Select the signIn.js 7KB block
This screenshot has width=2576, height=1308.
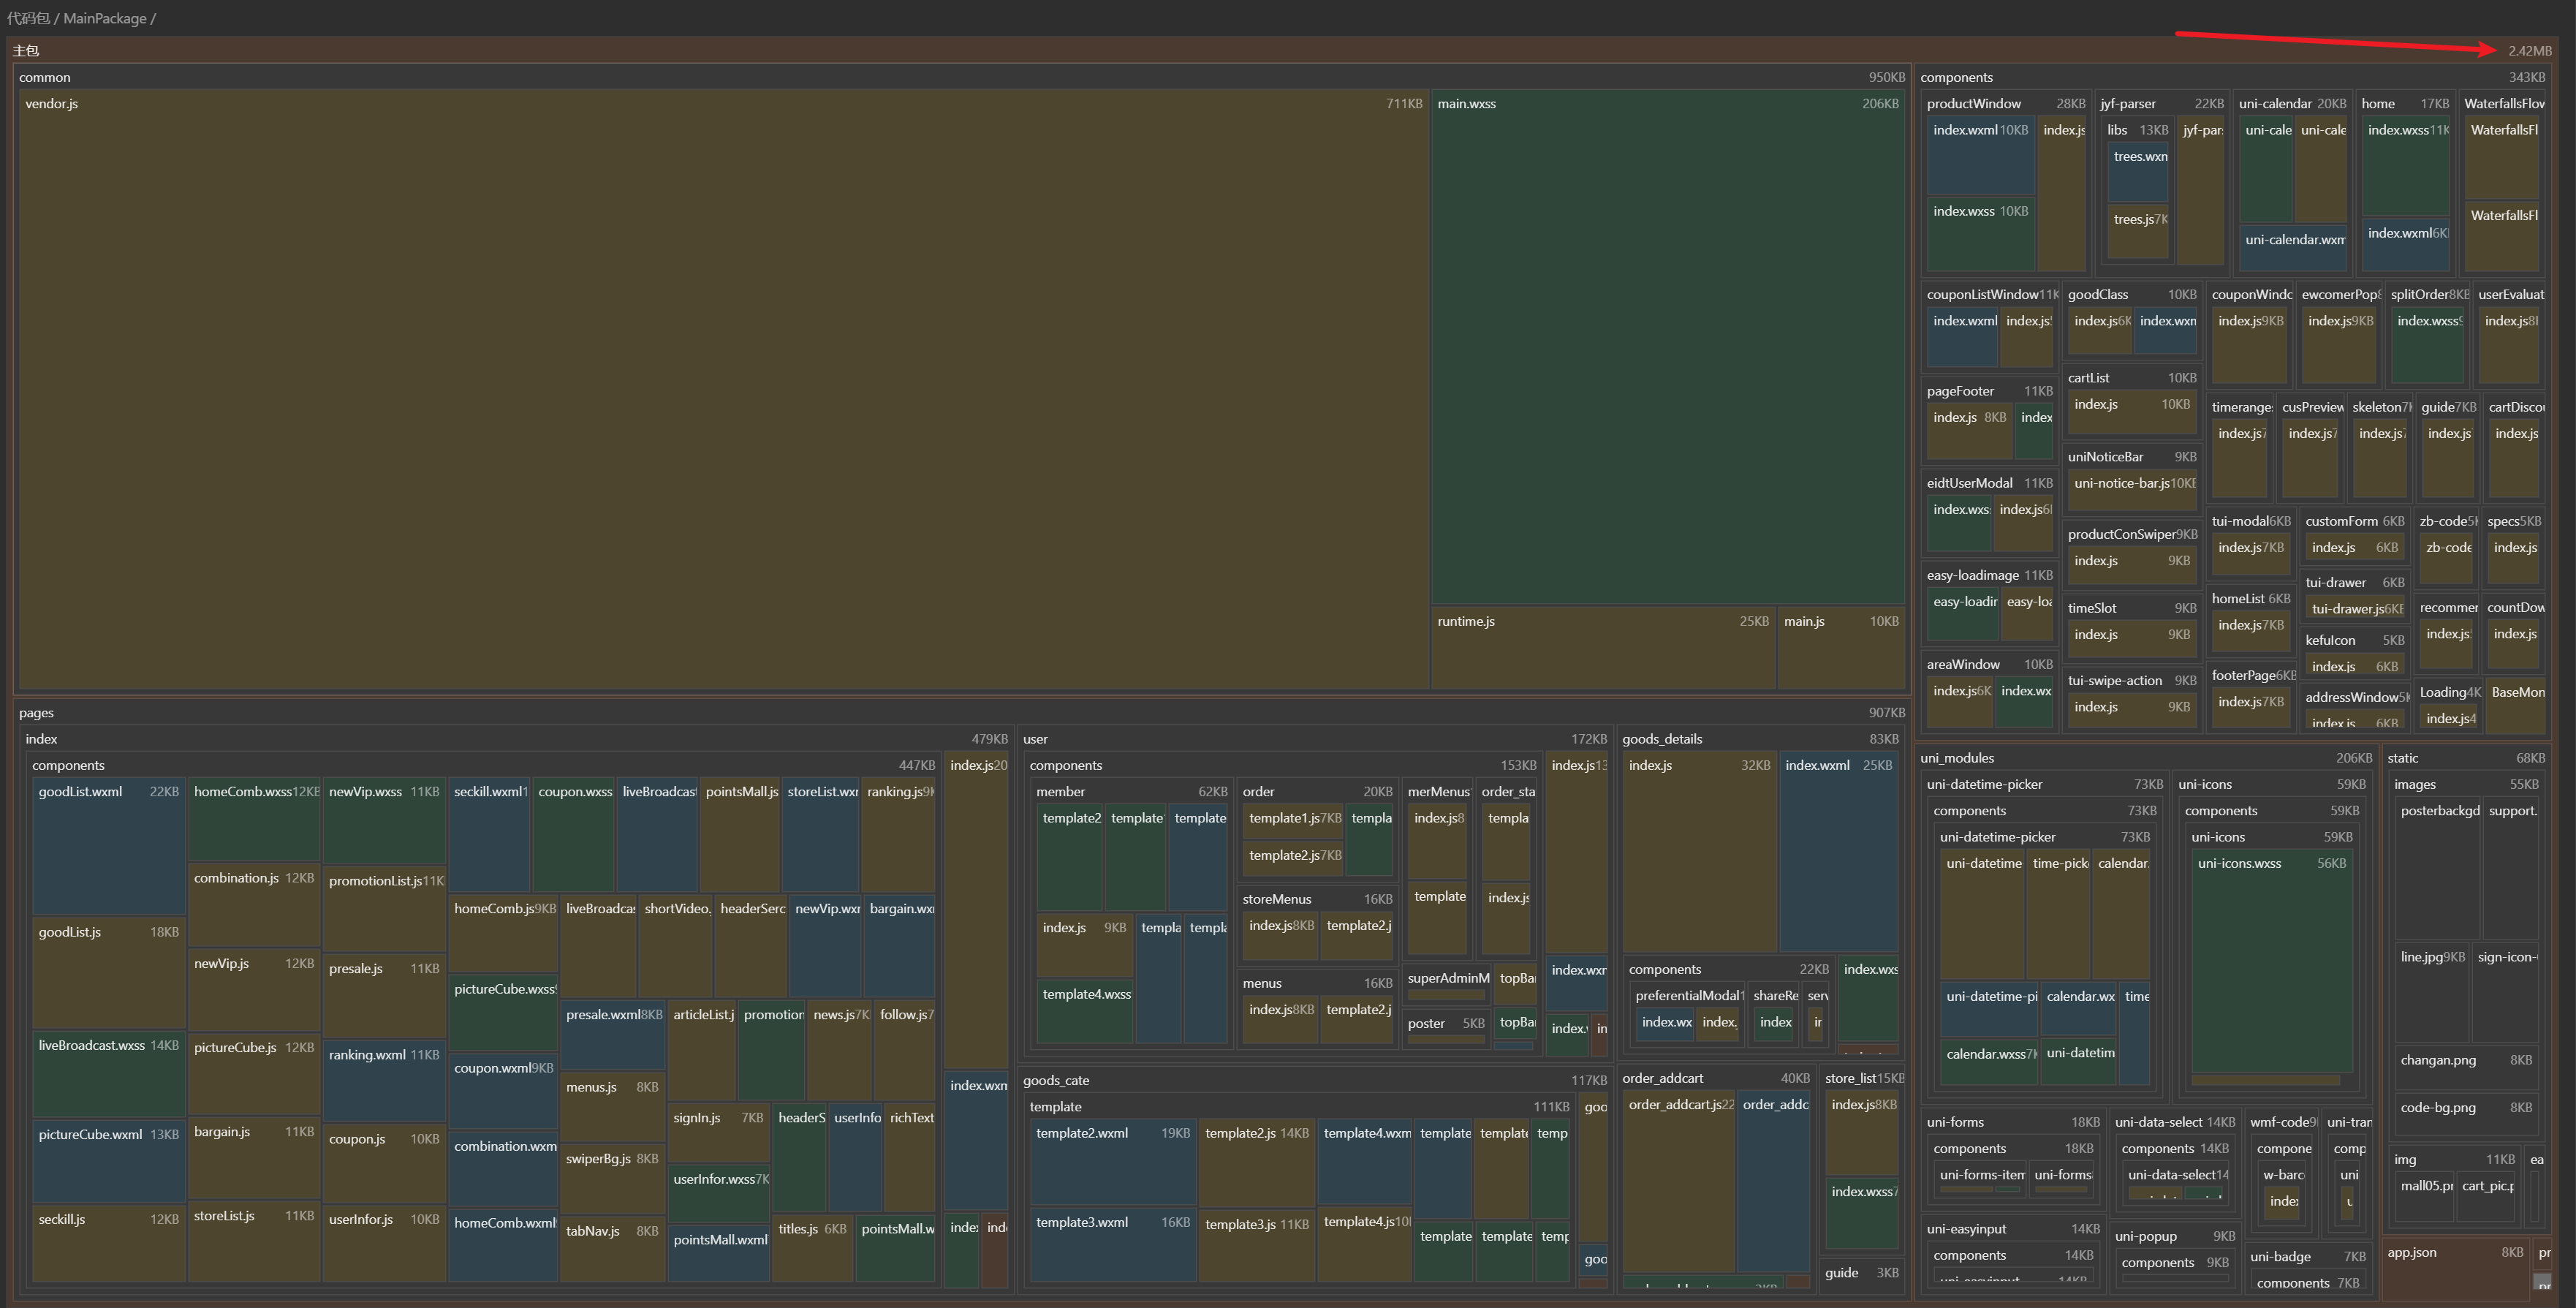pyautogui.click(x=718, y=1132)
